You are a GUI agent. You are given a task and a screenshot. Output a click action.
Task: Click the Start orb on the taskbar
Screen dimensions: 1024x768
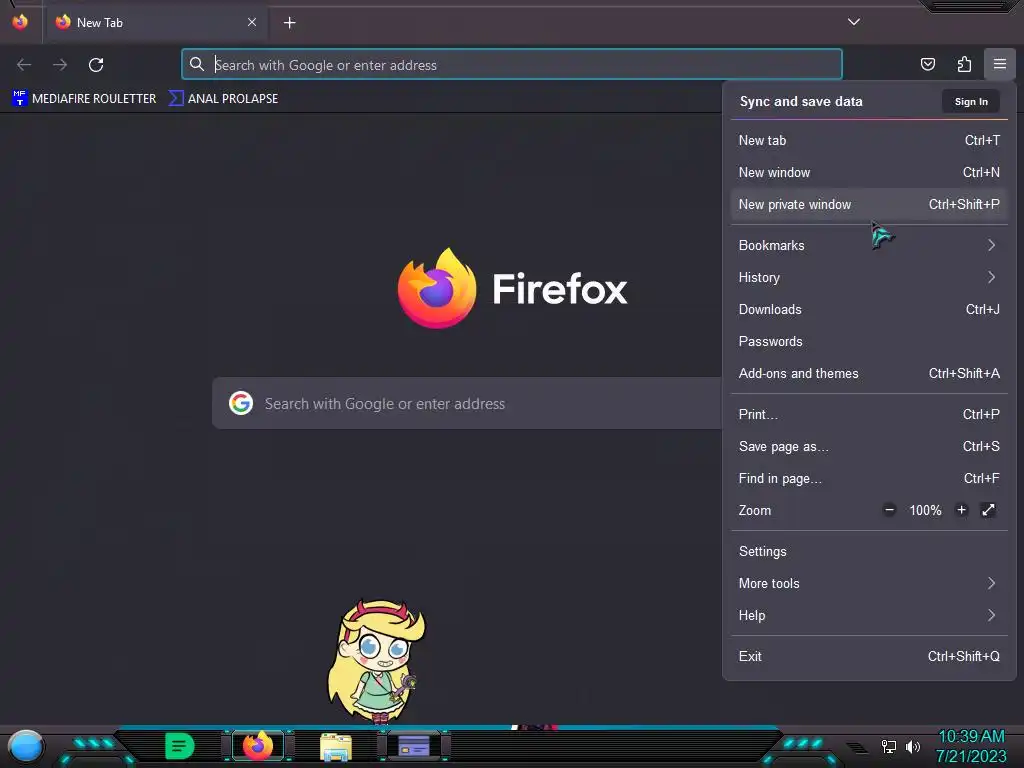[25, 746]
